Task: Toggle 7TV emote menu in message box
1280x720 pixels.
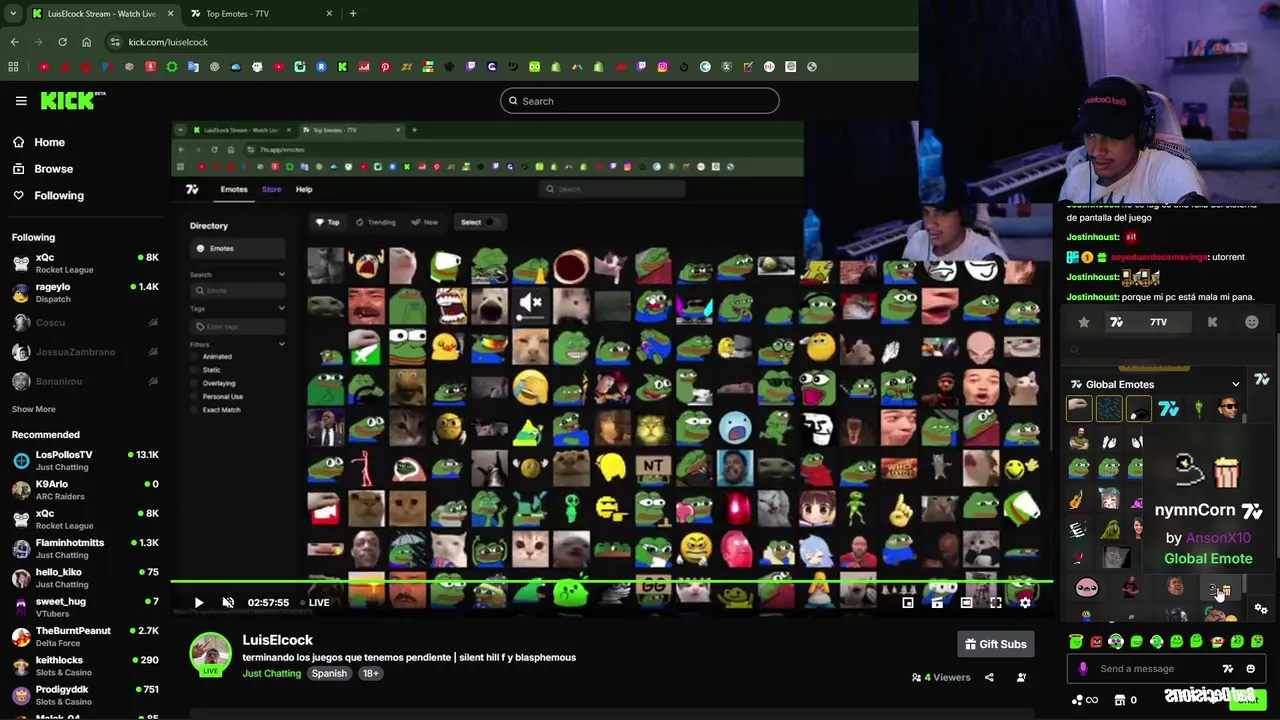Action: click(1228, 669)
